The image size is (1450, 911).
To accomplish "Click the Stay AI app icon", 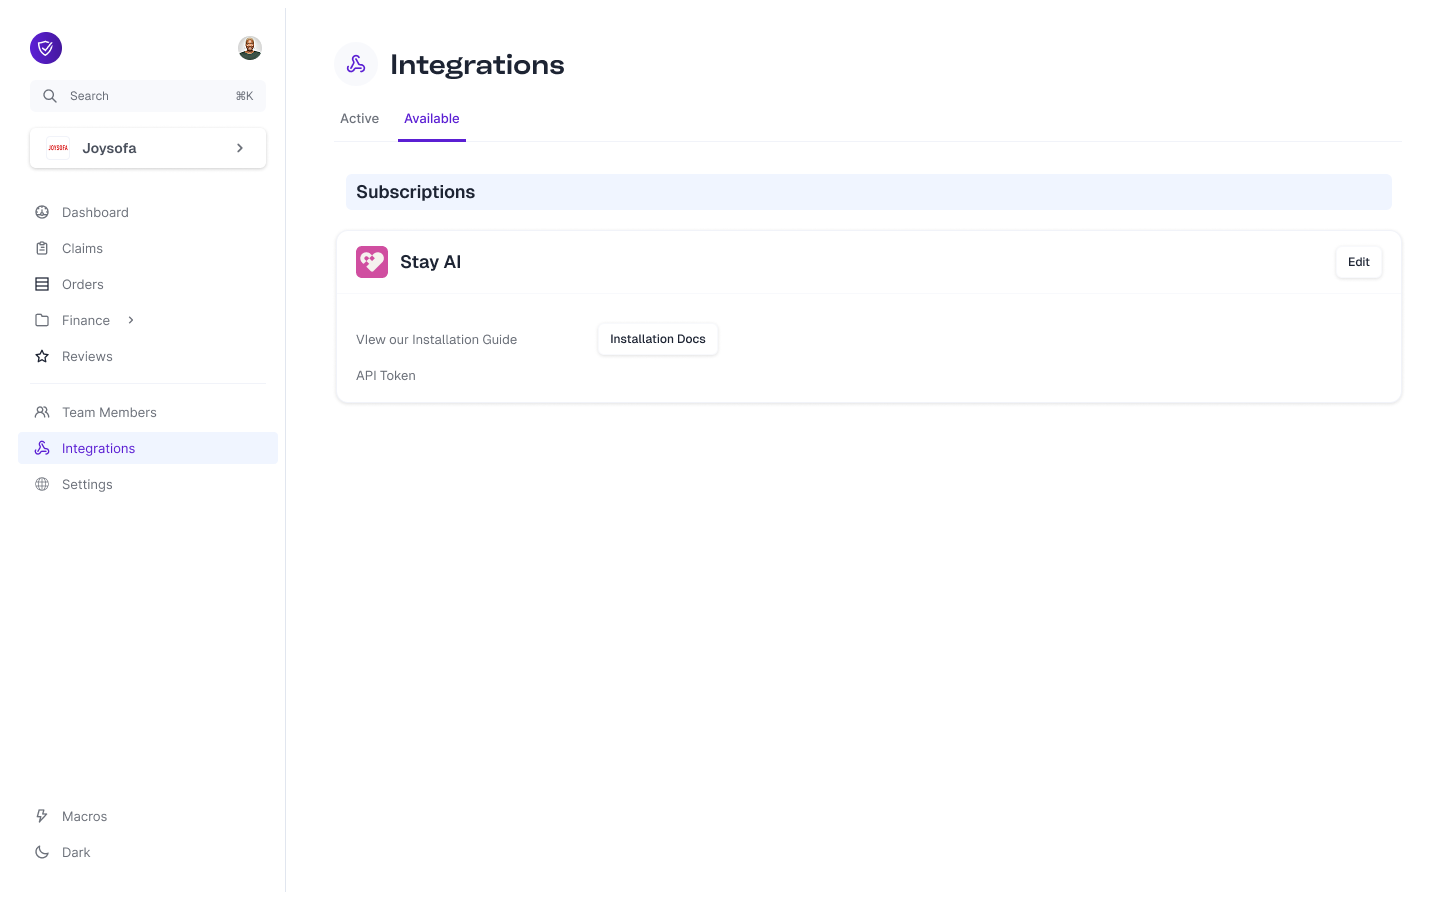I will pos(371,261).
